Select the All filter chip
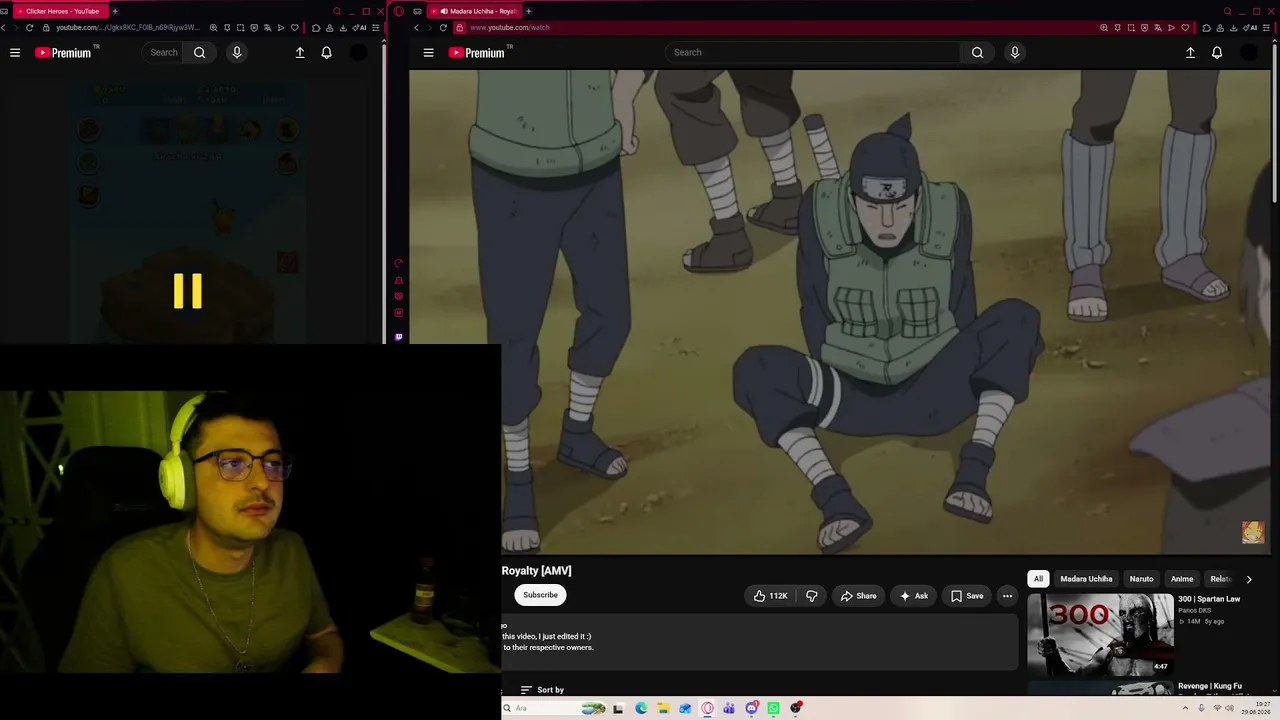Image resolution: width=1280 pixels, height=720 pixels. point(1038,579)
